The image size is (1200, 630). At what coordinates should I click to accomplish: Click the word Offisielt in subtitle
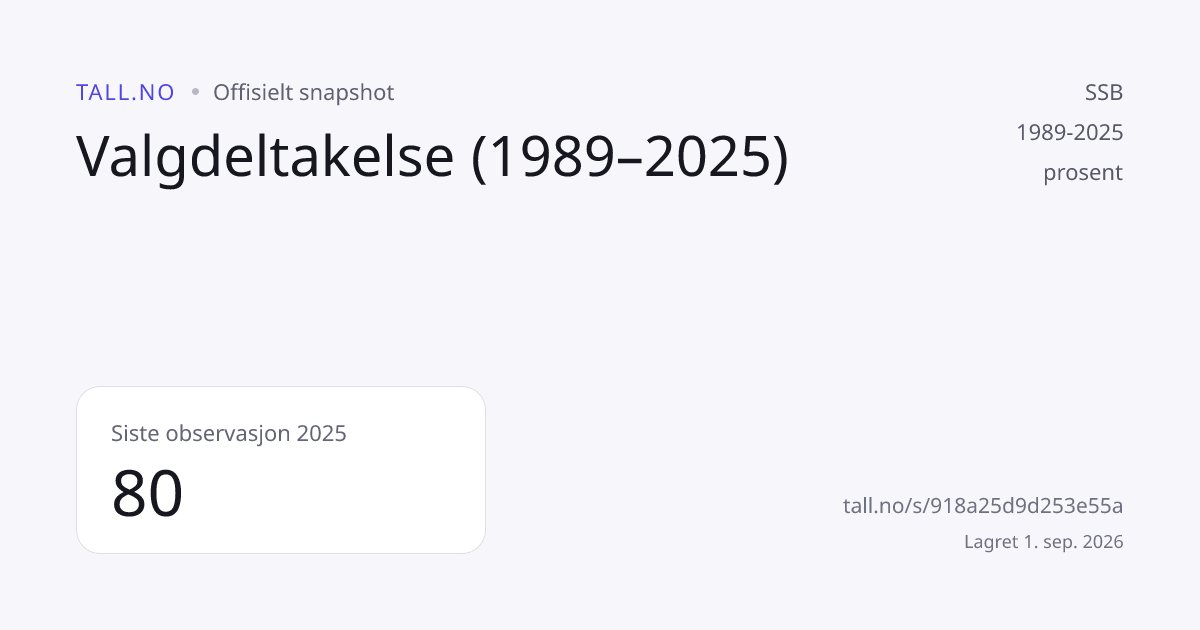pos(253,93)
